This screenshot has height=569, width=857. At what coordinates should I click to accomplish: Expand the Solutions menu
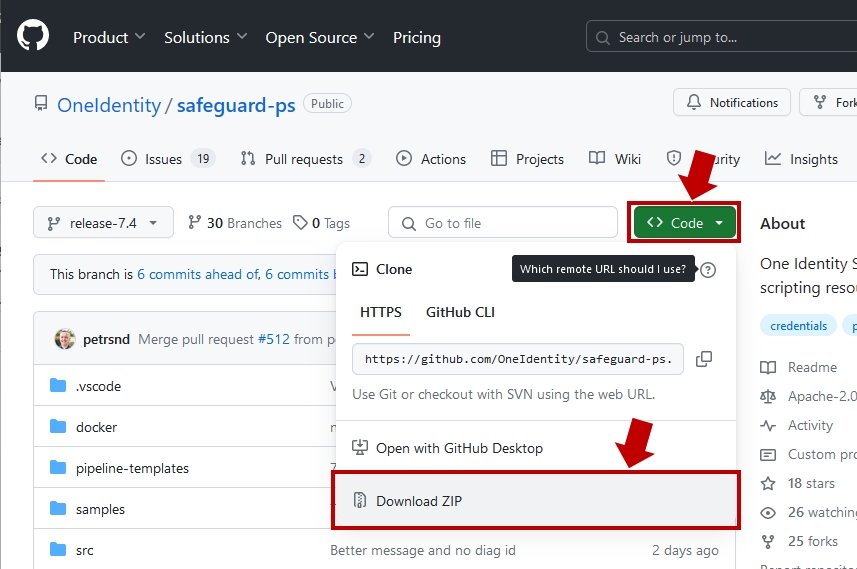[206, 37]
